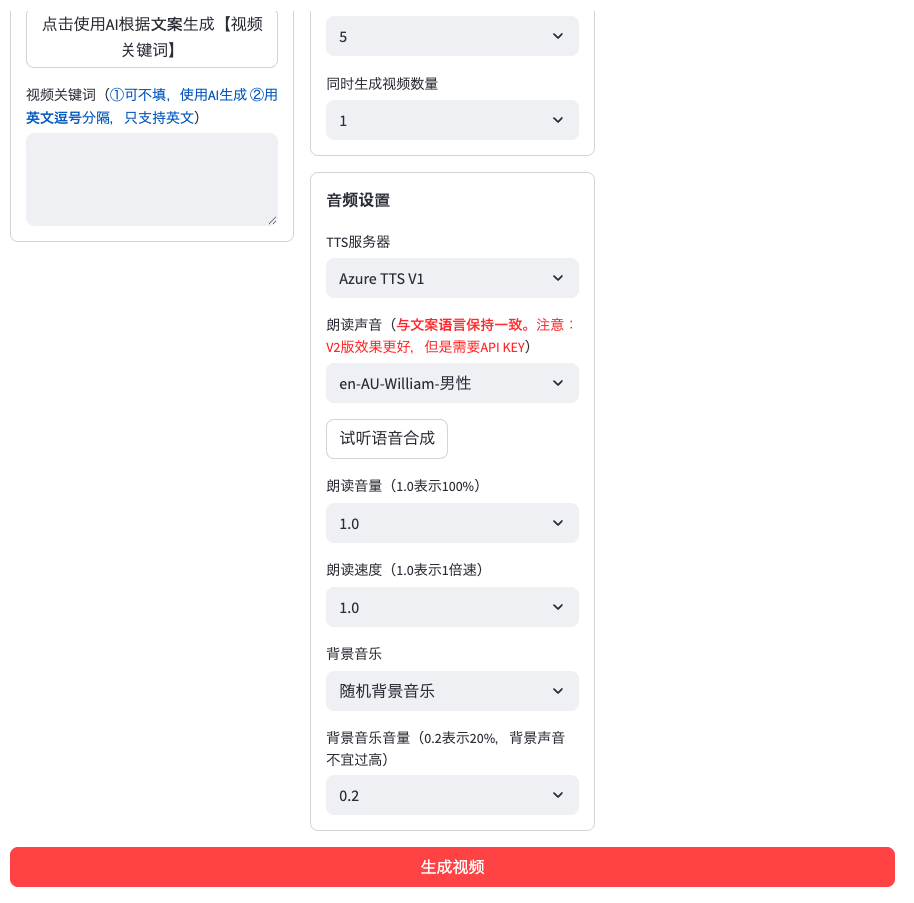
Task: Open the 朗读声音 voice dropdown
Action: [452, 383]
